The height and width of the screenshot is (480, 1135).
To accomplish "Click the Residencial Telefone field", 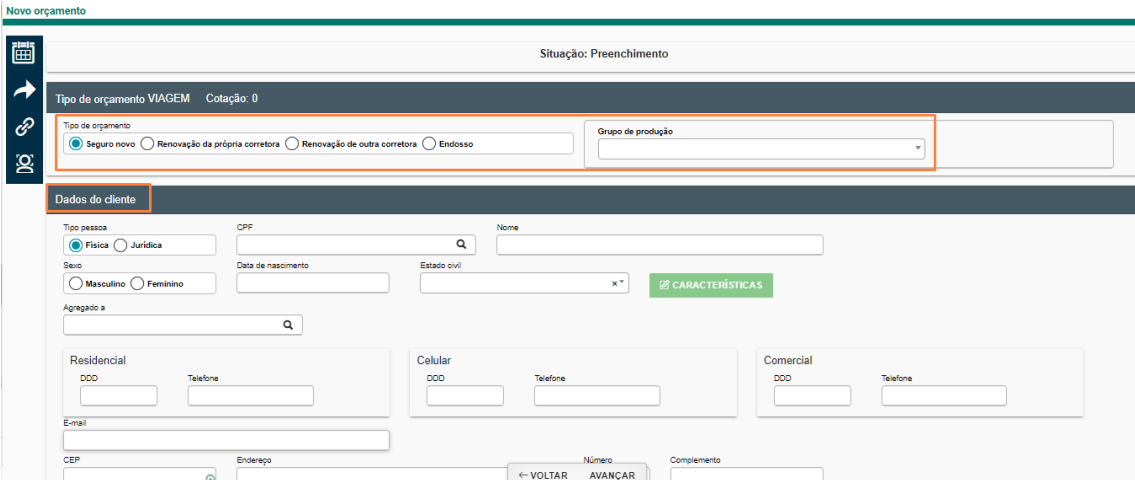I will click(x=250, y=395).
